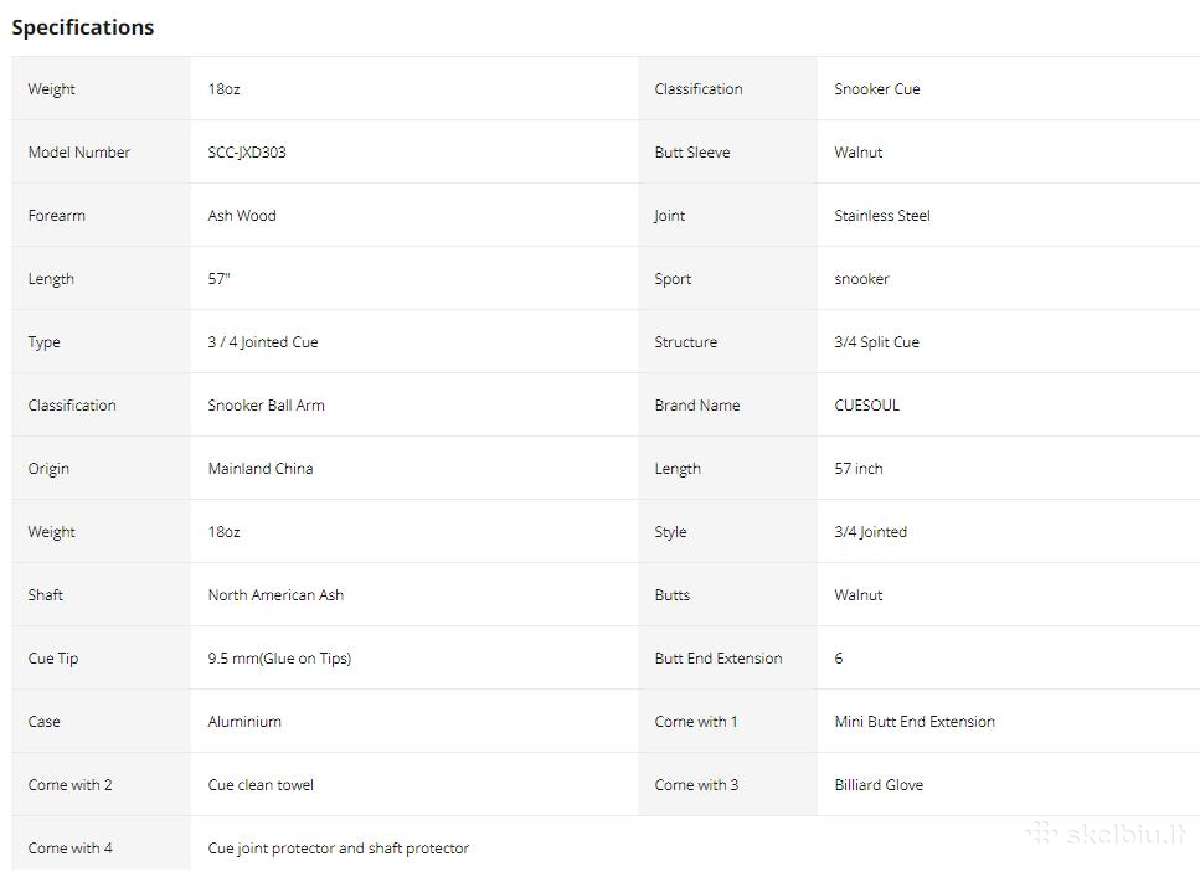Screen dimensions: 1200x882
Task: Select the Snooker Cue classification value
Action: (x=877, y=89)
